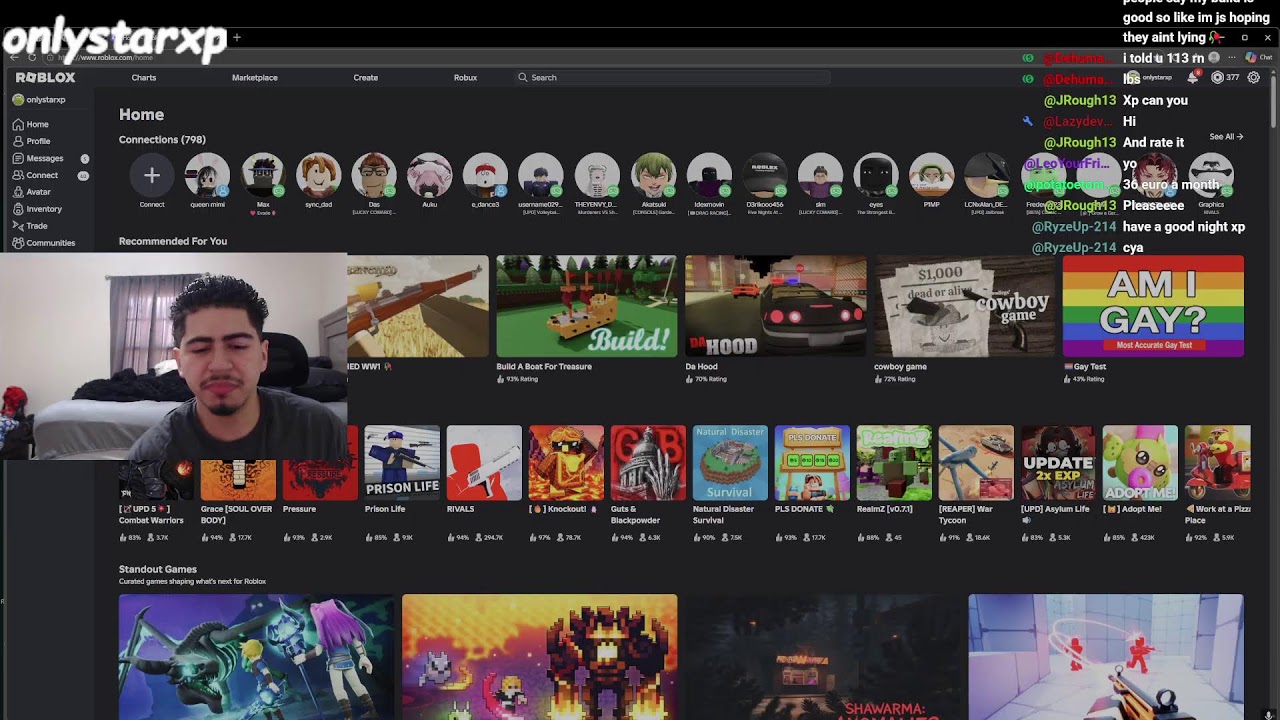Open Akatsuki's connection avatar
Image resolution: width=1280 pixels, height=720 pixels.
(x=653, y=176)
